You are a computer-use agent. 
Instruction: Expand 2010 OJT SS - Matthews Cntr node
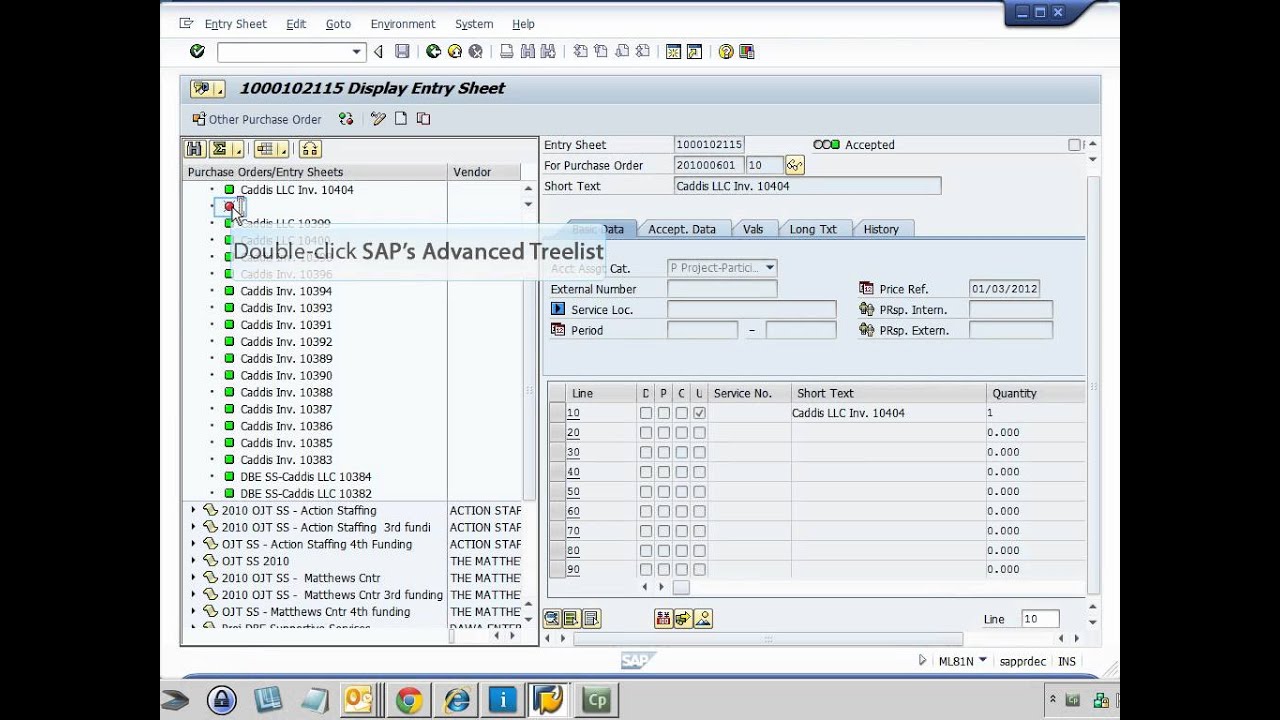[x=193, y=578]
